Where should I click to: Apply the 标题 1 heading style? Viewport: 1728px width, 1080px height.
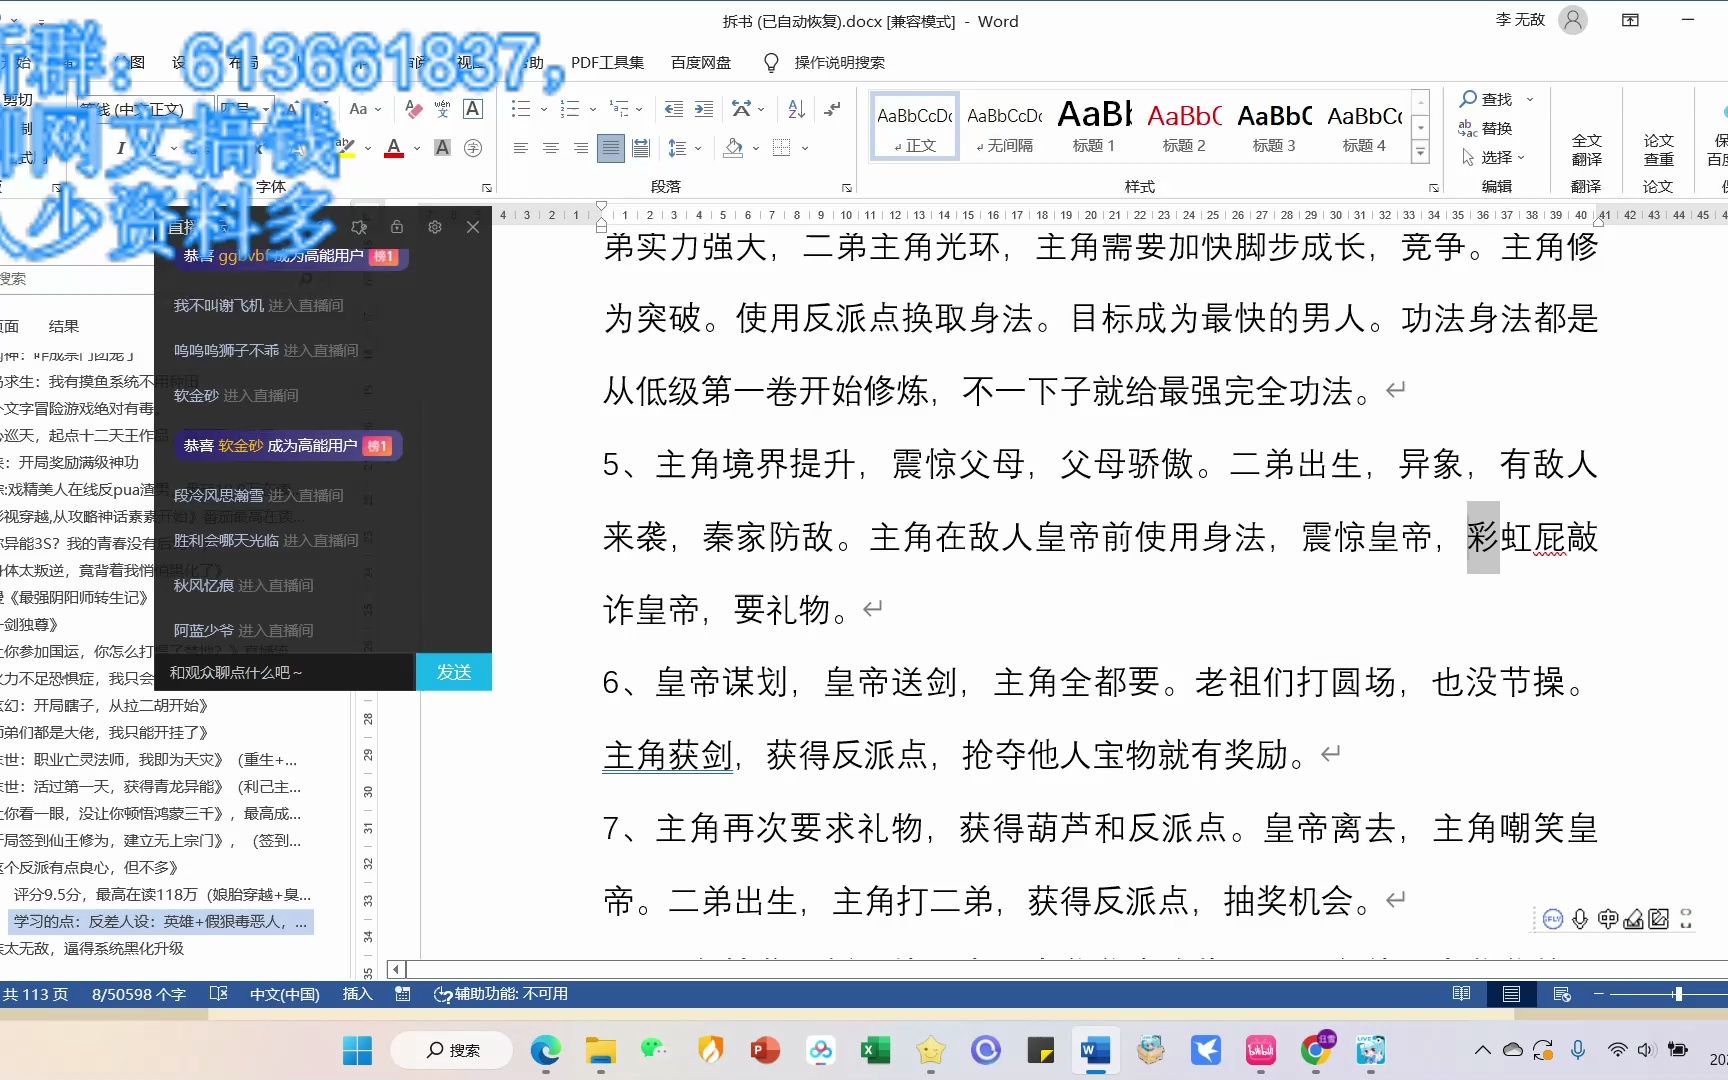tap(1094, 127)
